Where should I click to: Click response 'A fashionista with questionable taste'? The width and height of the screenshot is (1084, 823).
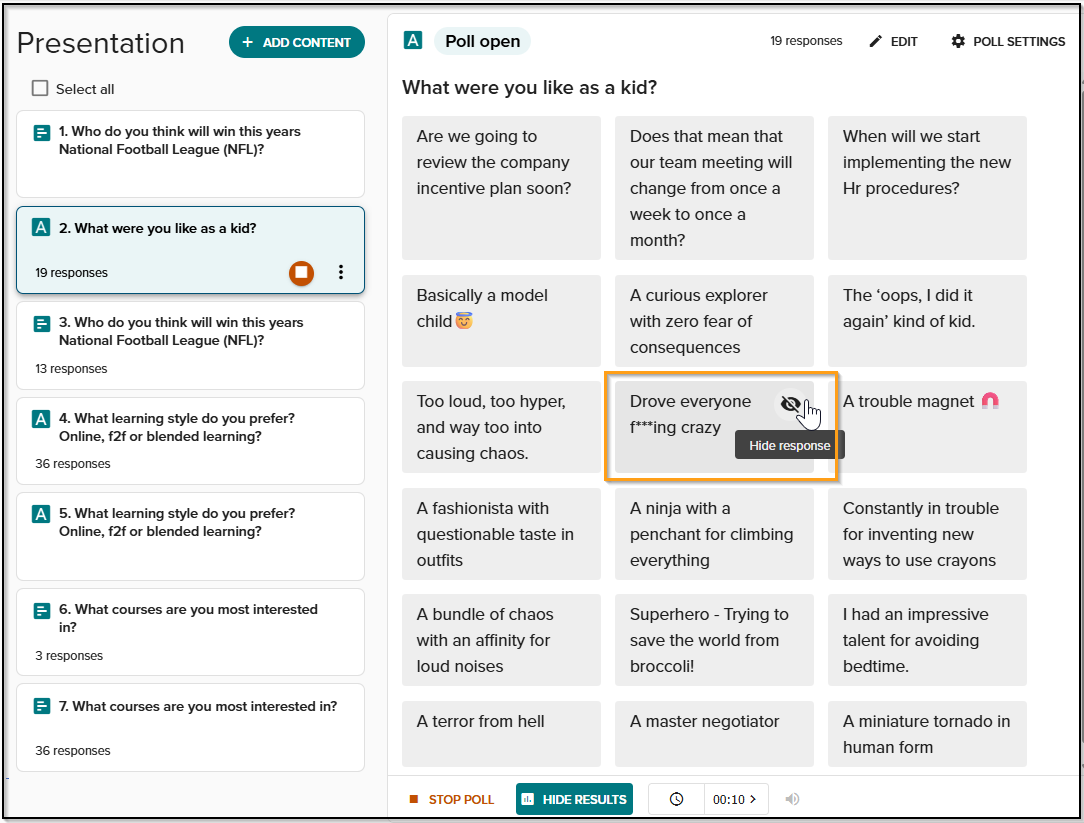[501, 534]
